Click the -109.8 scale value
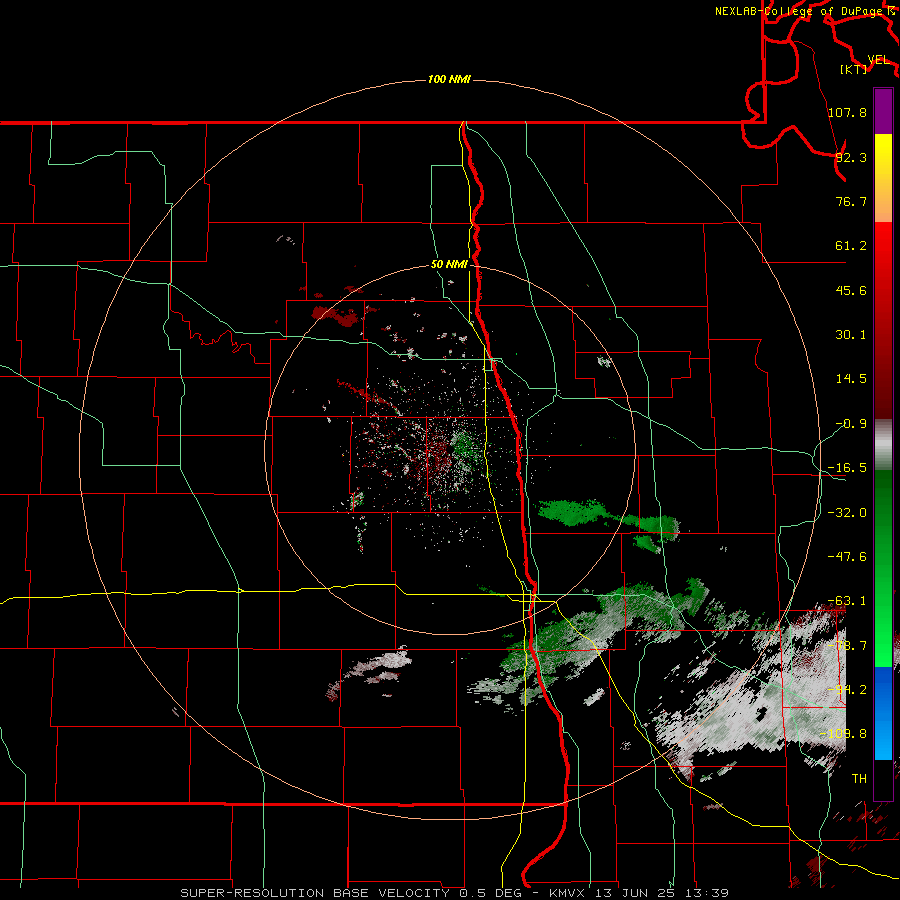 843,734
